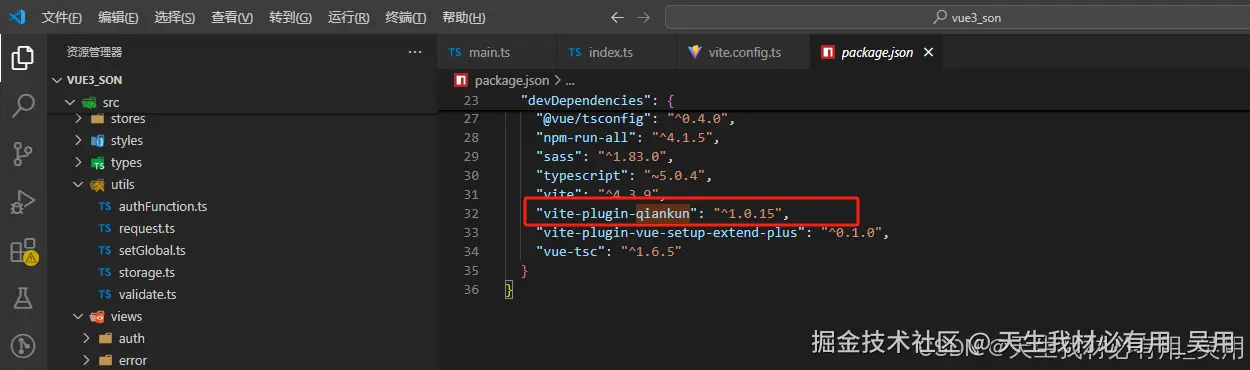Viewport: 1250px width, 370px height.
Task: Open the Git graph icon in activity bar
Action: pos(22,345)
